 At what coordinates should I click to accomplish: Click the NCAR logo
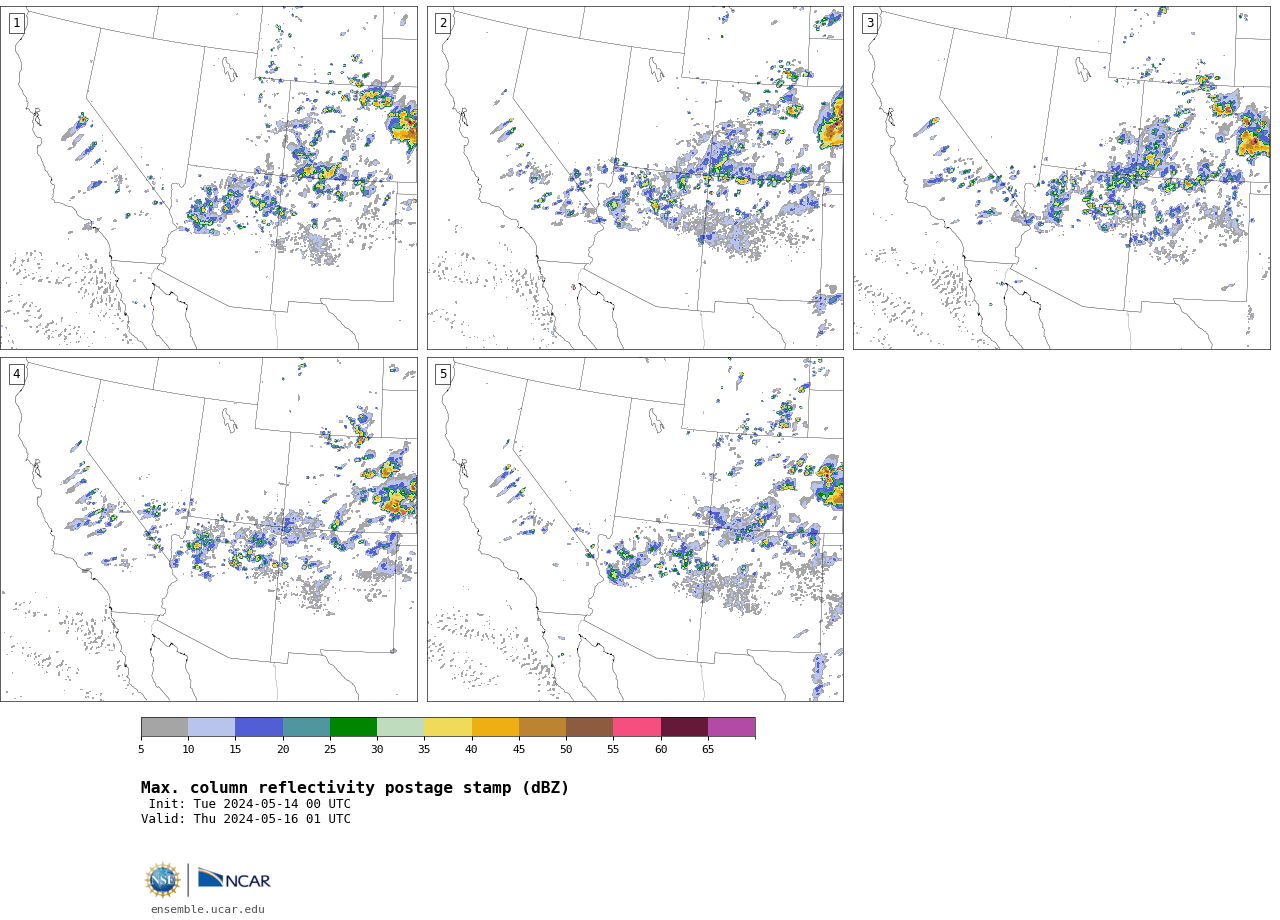point(234,879)
